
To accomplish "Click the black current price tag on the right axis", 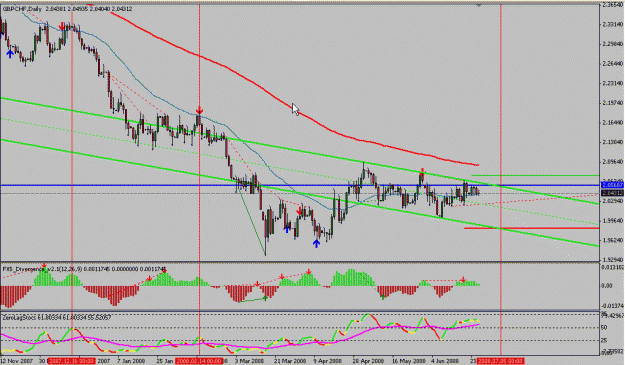I will pyautogui.click(x=611, y=193).
